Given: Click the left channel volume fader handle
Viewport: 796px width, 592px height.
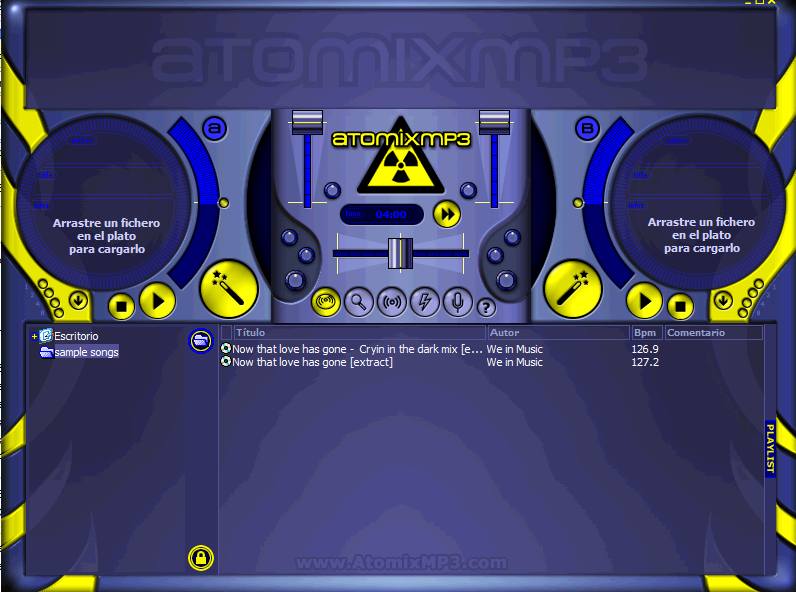Looking at the screenshot, I should pyautogui.click(x=307, y=122).
